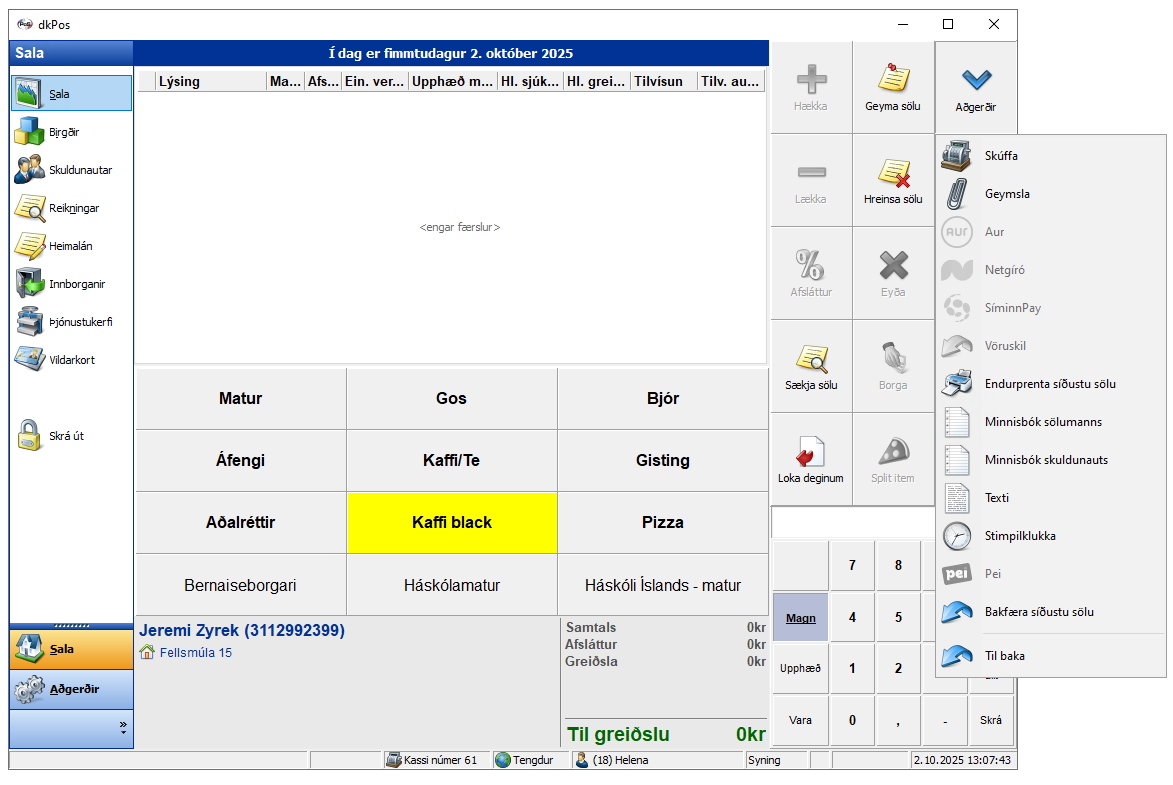The image size is (1173, 785).
Task: Click the Geyma sölu sticky note icon
Action: (893, 79)
